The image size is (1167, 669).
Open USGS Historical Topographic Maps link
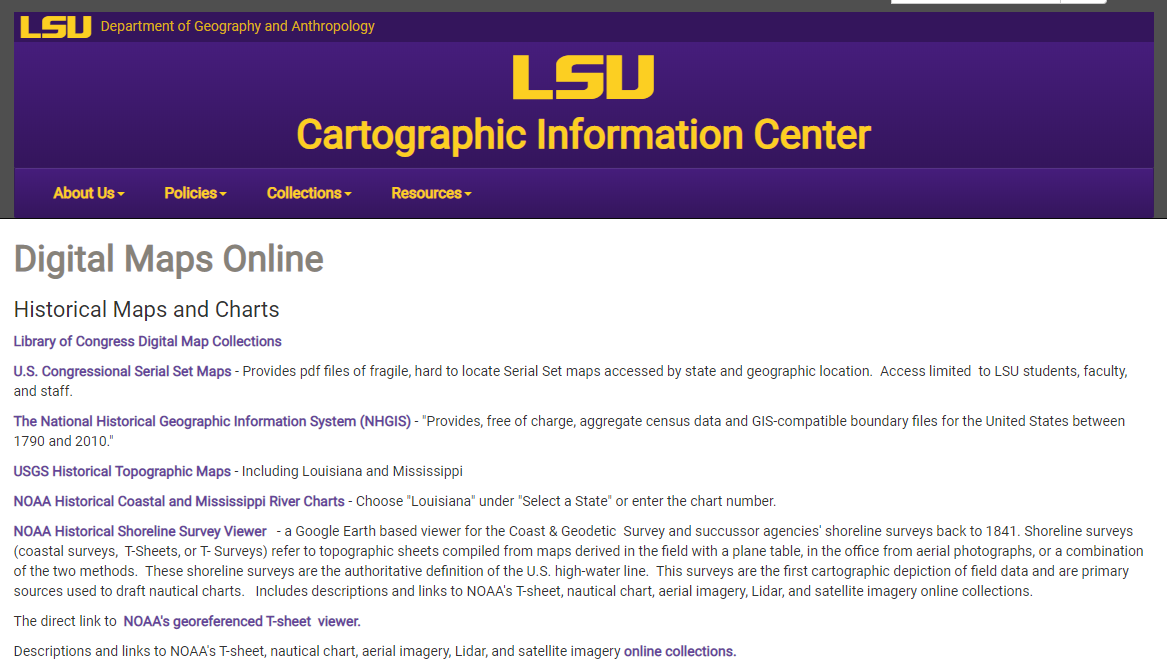[x=122, y=471]
